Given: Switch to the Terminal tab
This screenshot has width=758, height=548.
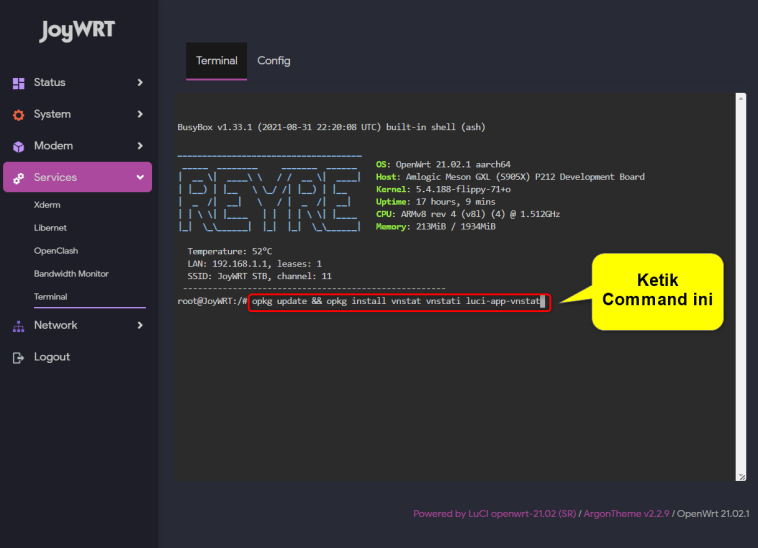Looking at the screenshot, I should (x=217, y=61).
